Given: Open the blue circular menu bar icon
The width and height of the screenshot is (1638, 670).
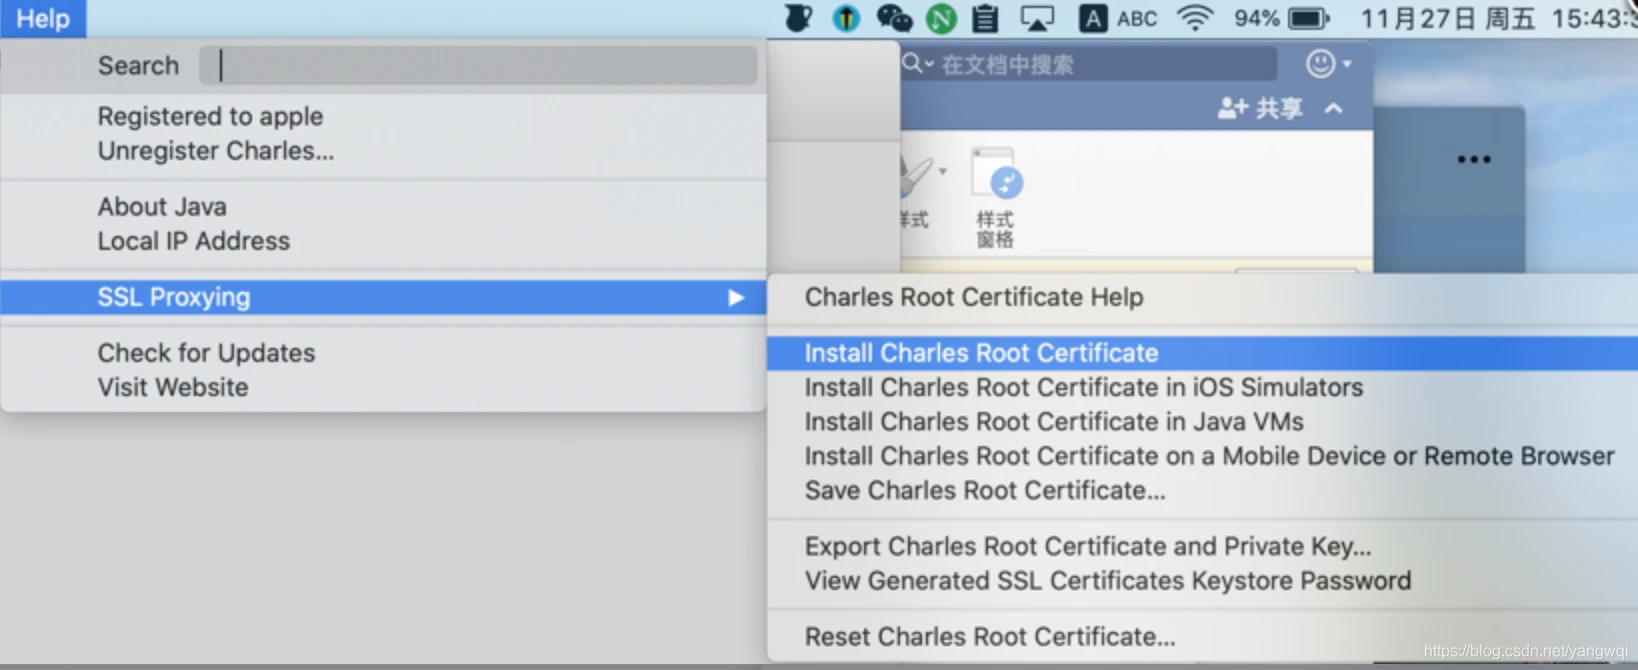Looking at the screenshot, I should click(846, 18).
